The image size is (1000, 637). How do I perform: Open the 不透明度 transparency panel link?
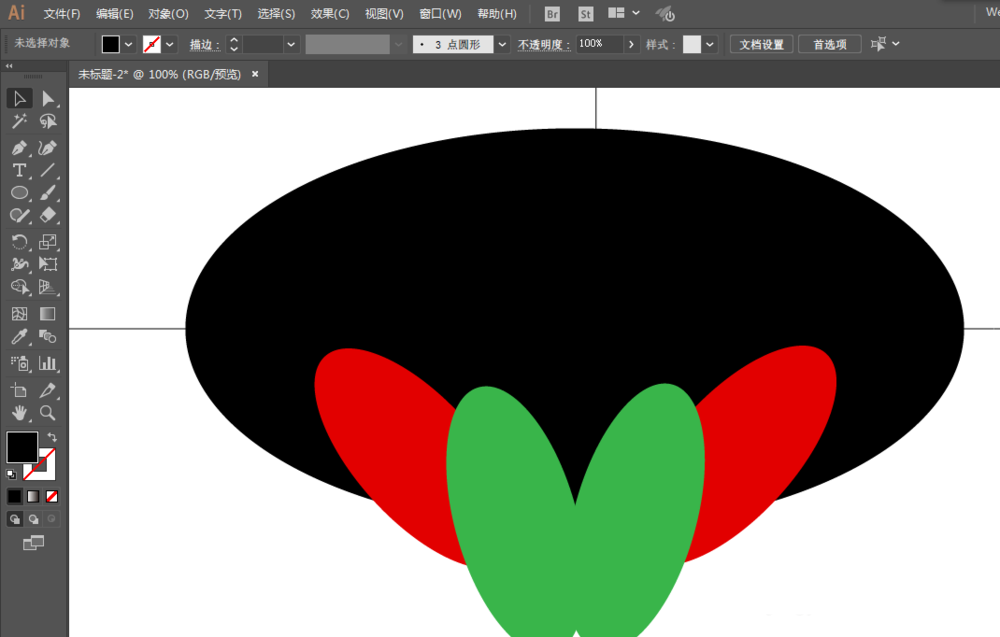pos(544,45)
